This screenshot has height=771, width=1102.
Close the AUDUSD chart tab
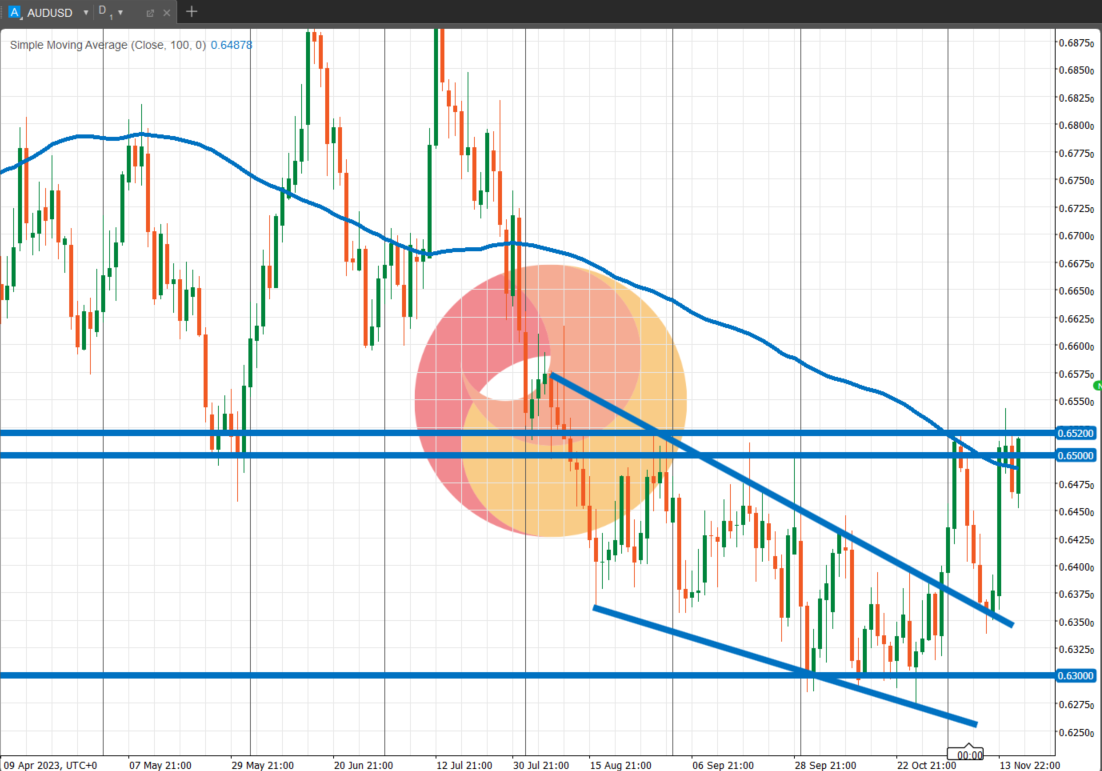[x=167, y=13]
